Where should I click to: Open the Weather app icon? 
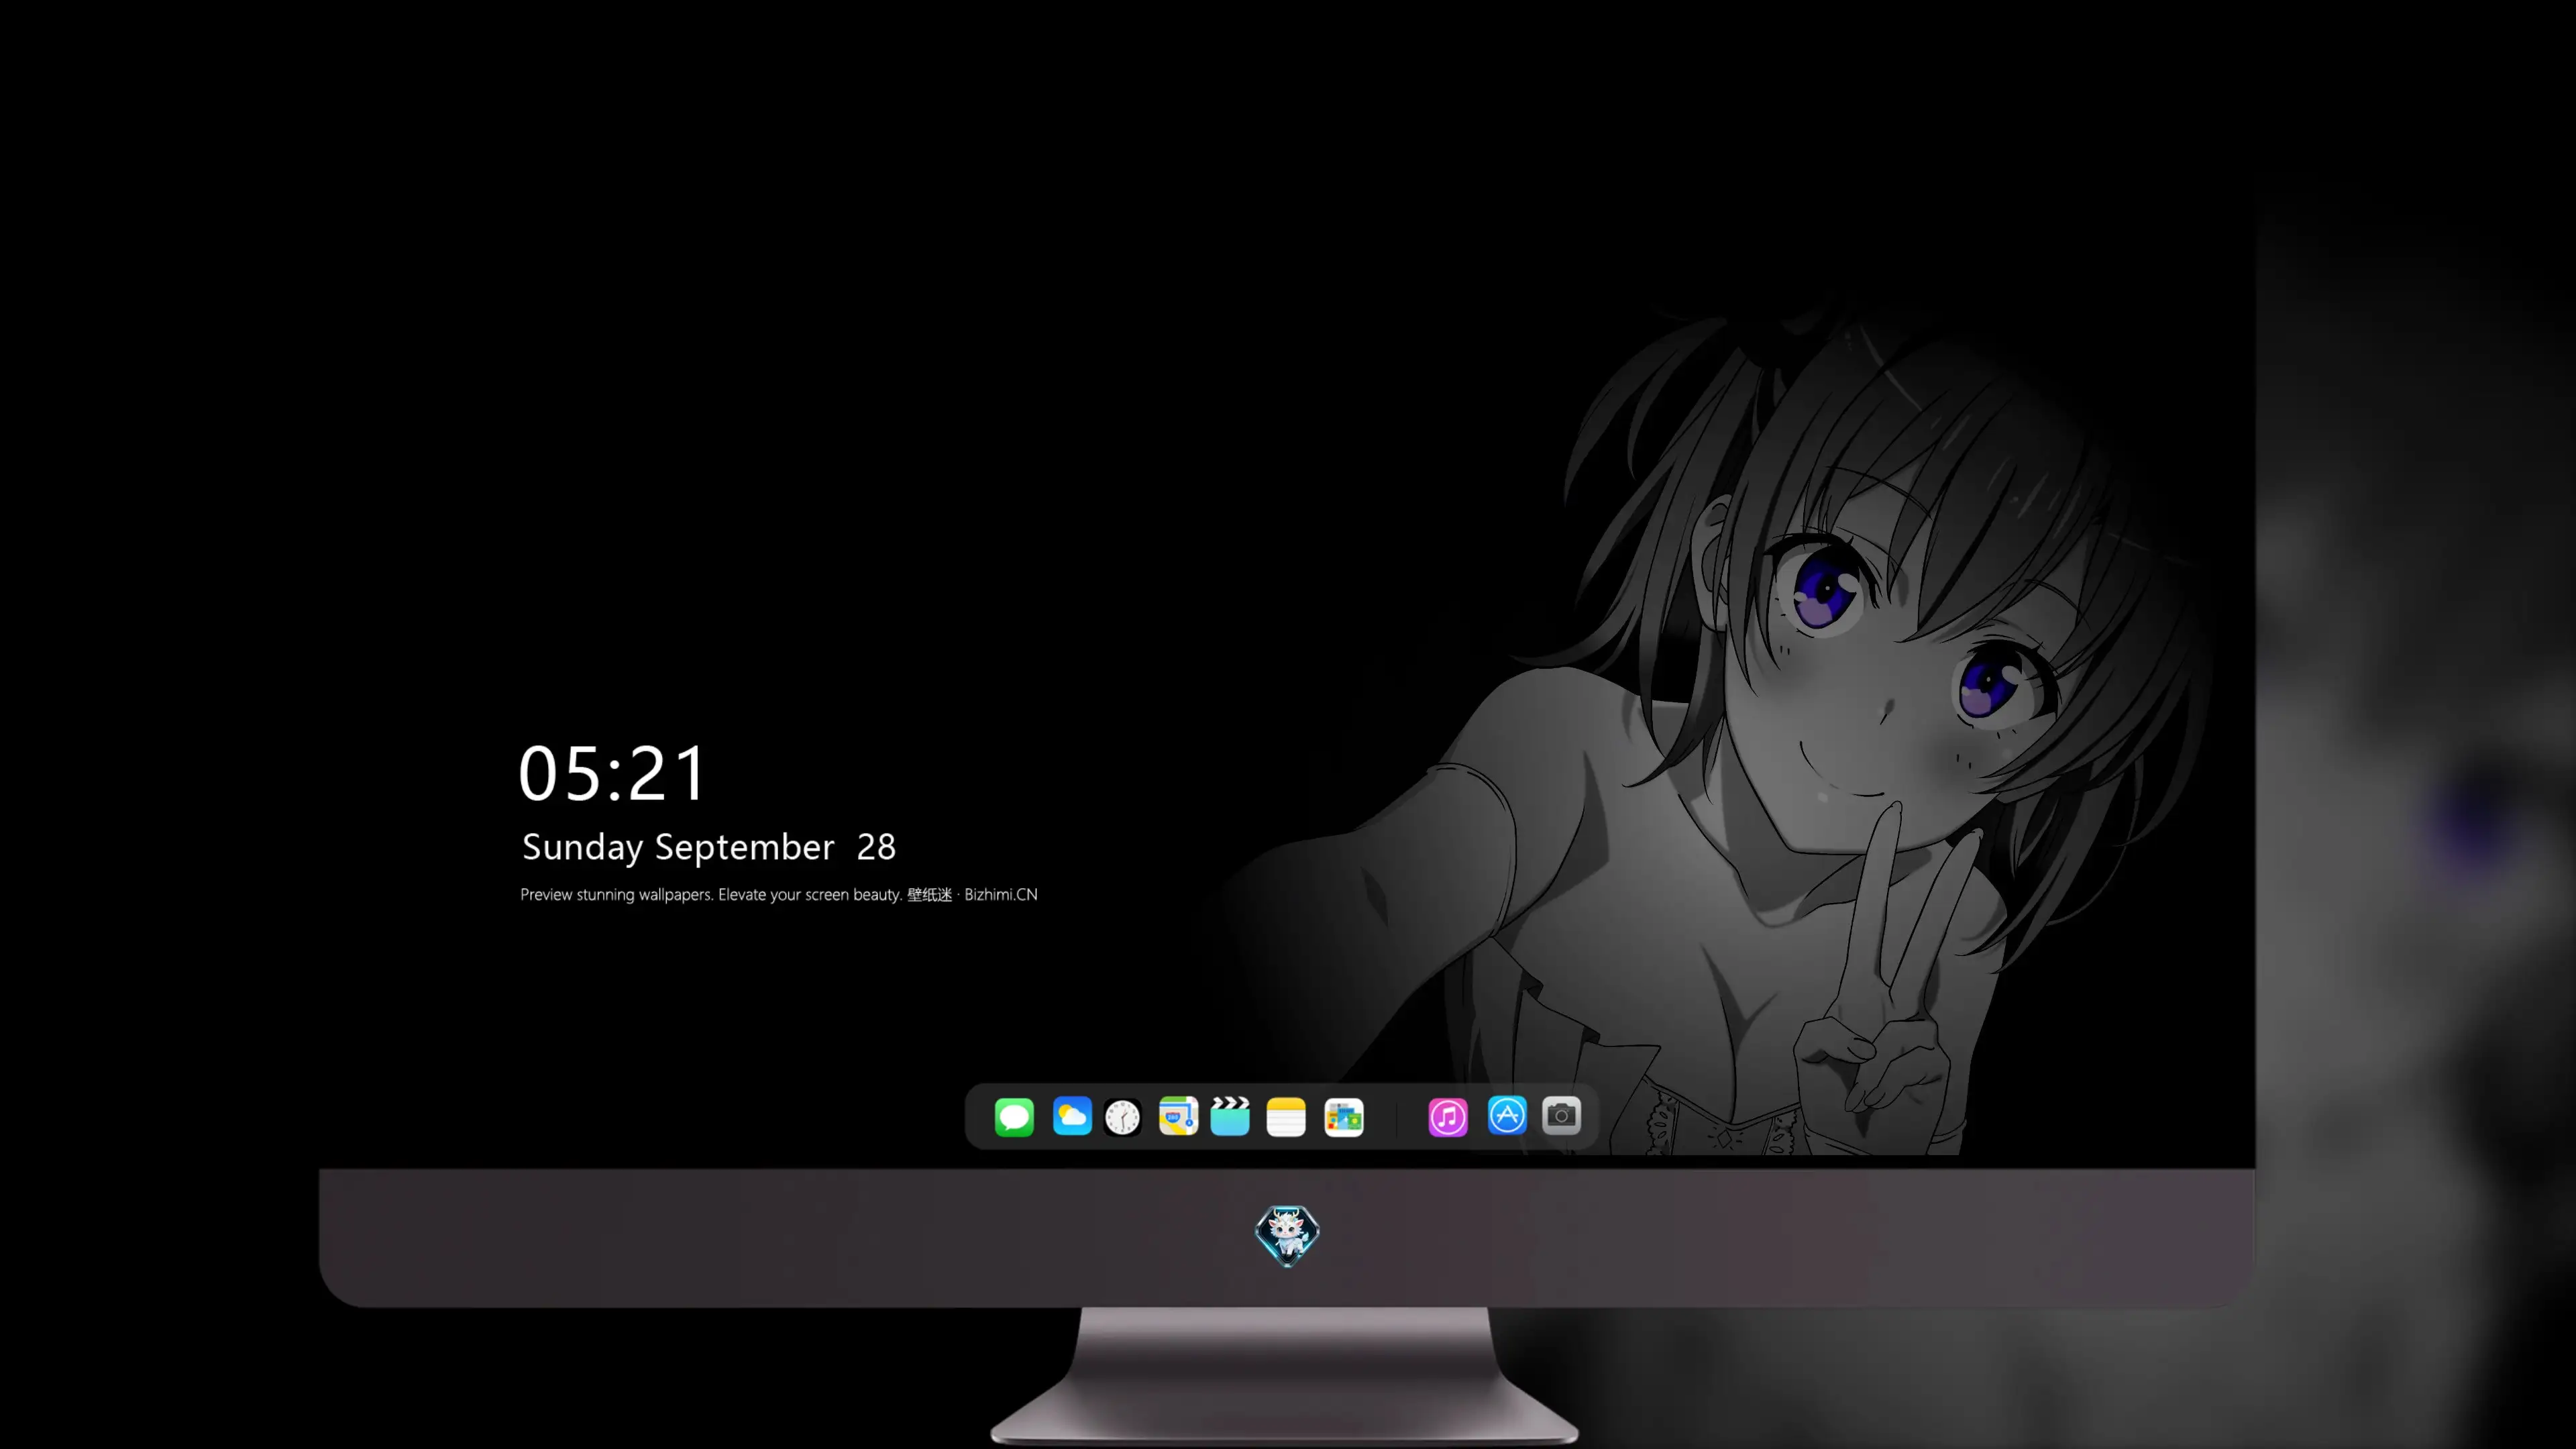pos(1072,1116)
